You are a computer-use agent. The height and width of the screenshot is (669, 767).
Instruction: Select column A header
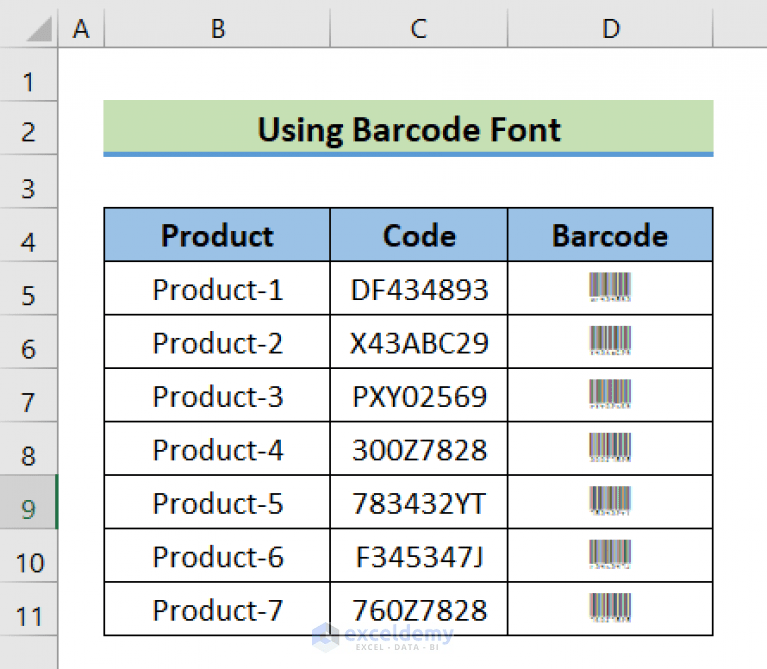pos(81,28)
